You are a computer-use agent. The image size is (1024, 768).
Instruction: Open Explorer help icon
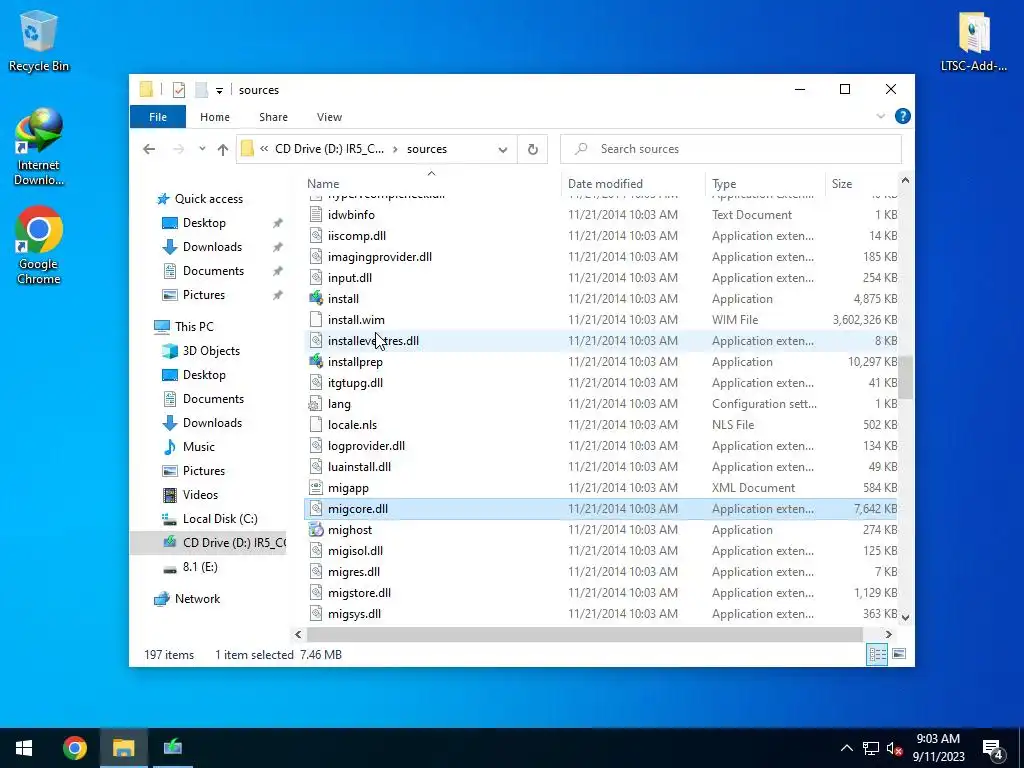tap(903, 116)
